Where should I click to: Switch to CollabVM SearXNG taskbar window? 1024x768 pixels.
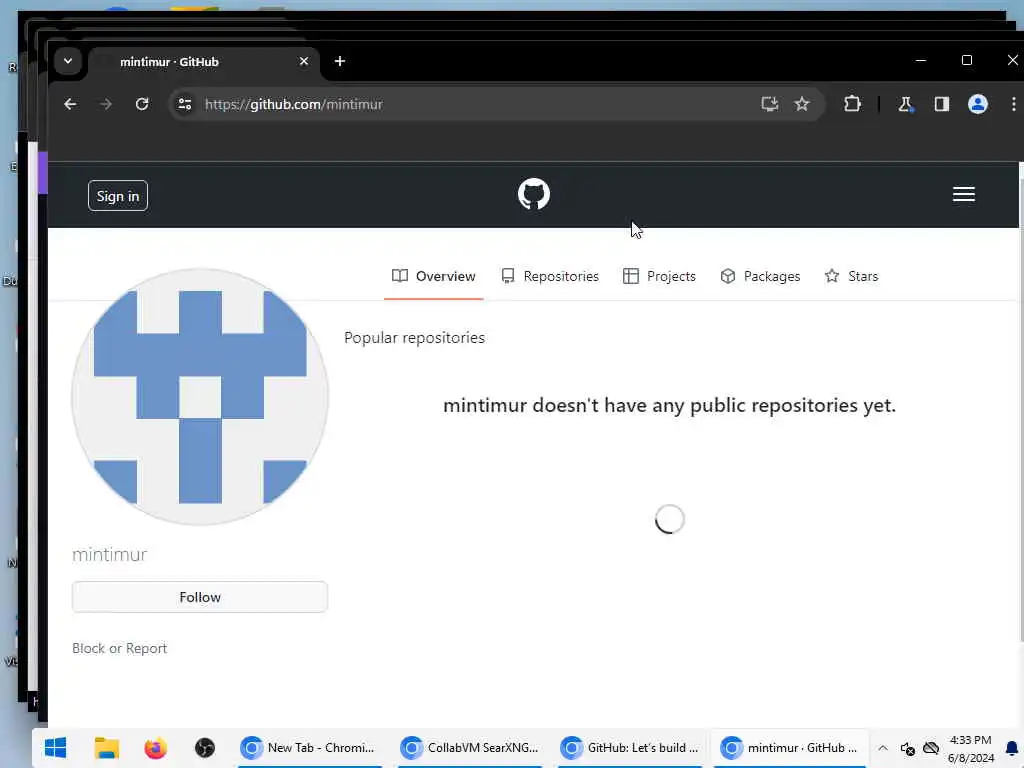click(470, 748)
